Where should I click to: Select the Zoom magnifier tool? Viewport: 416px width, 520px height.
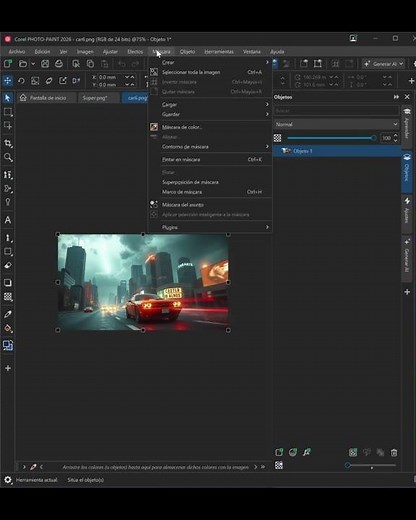(x=8, y=157)
